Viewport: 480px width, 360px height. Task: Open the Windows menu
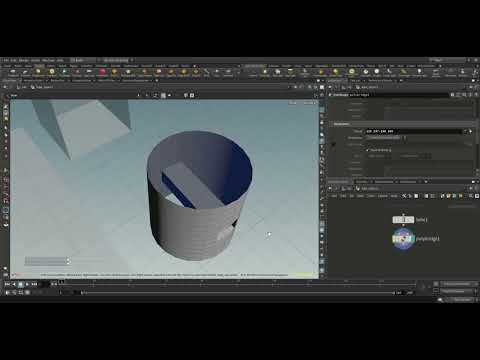coord(48,60)
